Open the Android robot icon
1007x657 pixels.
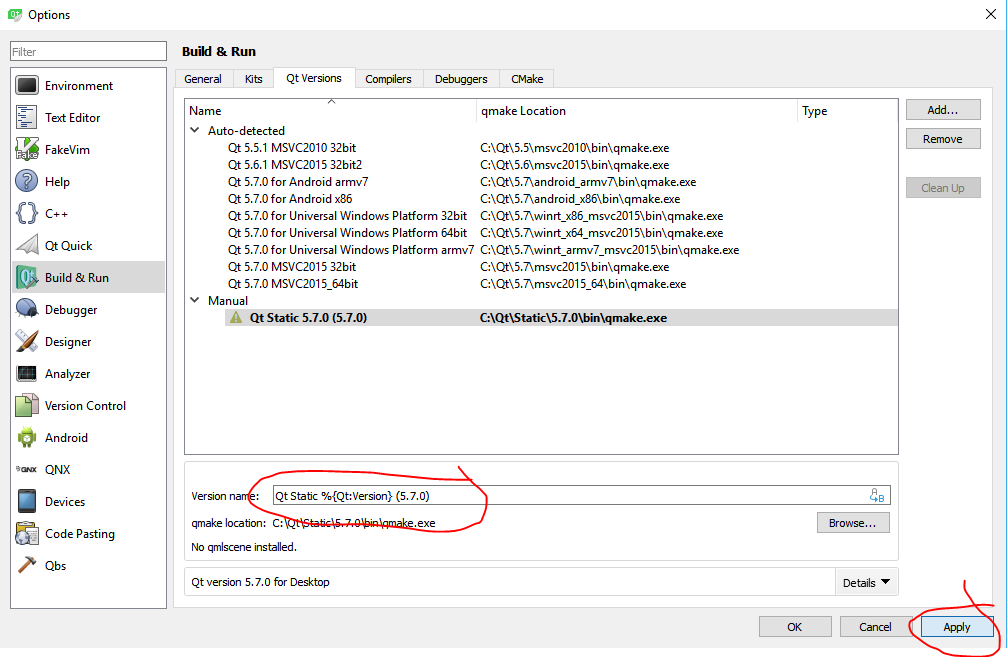(x=26, y=437)
